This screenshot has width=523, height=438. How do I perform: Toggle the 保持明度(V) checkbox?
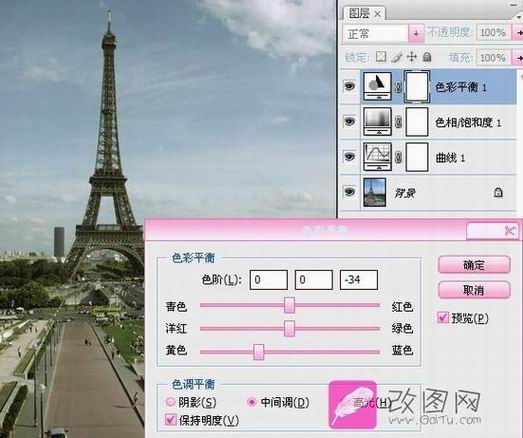pyautogui.click(x=170, y=419)
